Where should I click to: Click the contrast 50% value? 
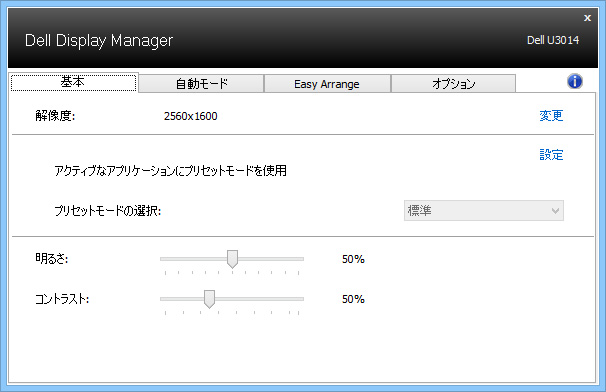(353, 299)
